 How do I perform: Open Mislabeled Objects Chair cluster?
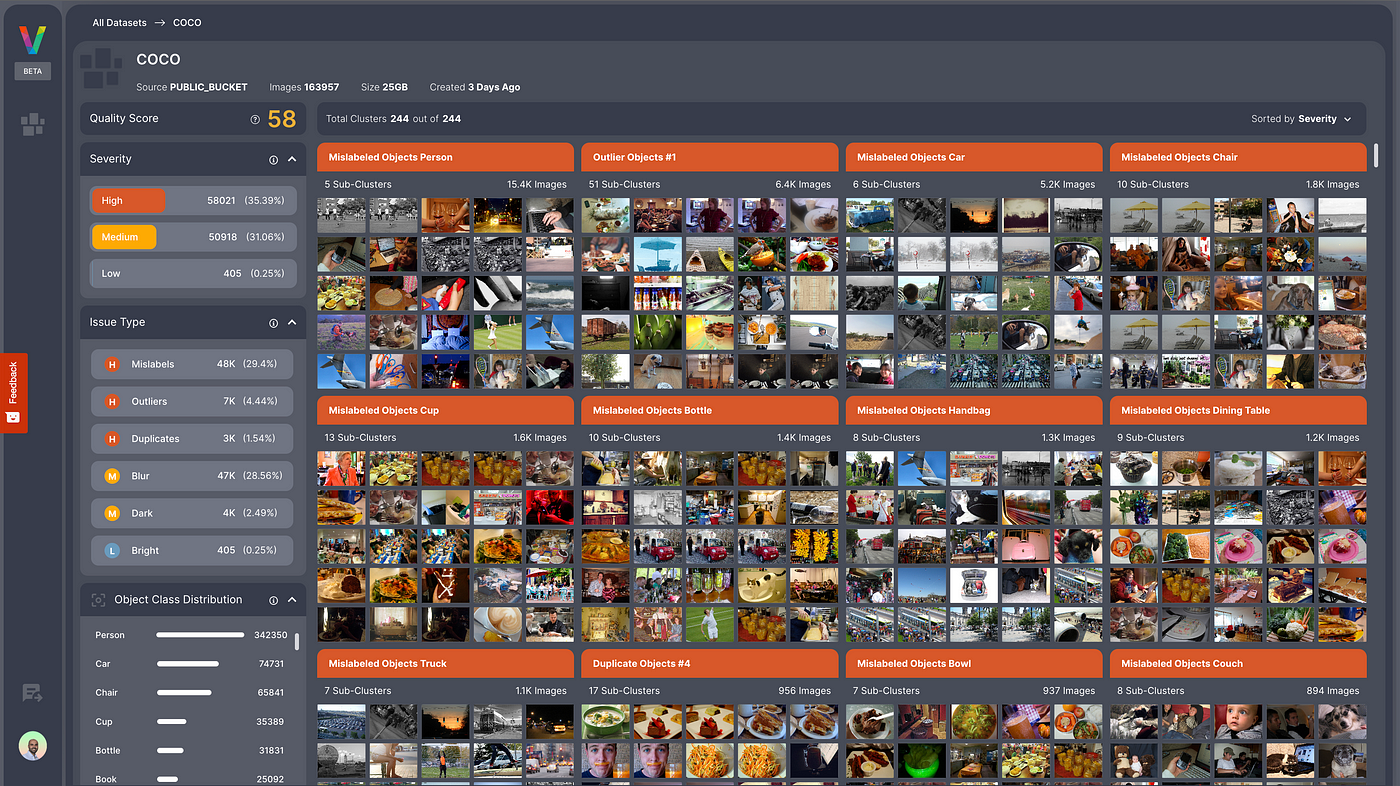[x=1238, y=157]
